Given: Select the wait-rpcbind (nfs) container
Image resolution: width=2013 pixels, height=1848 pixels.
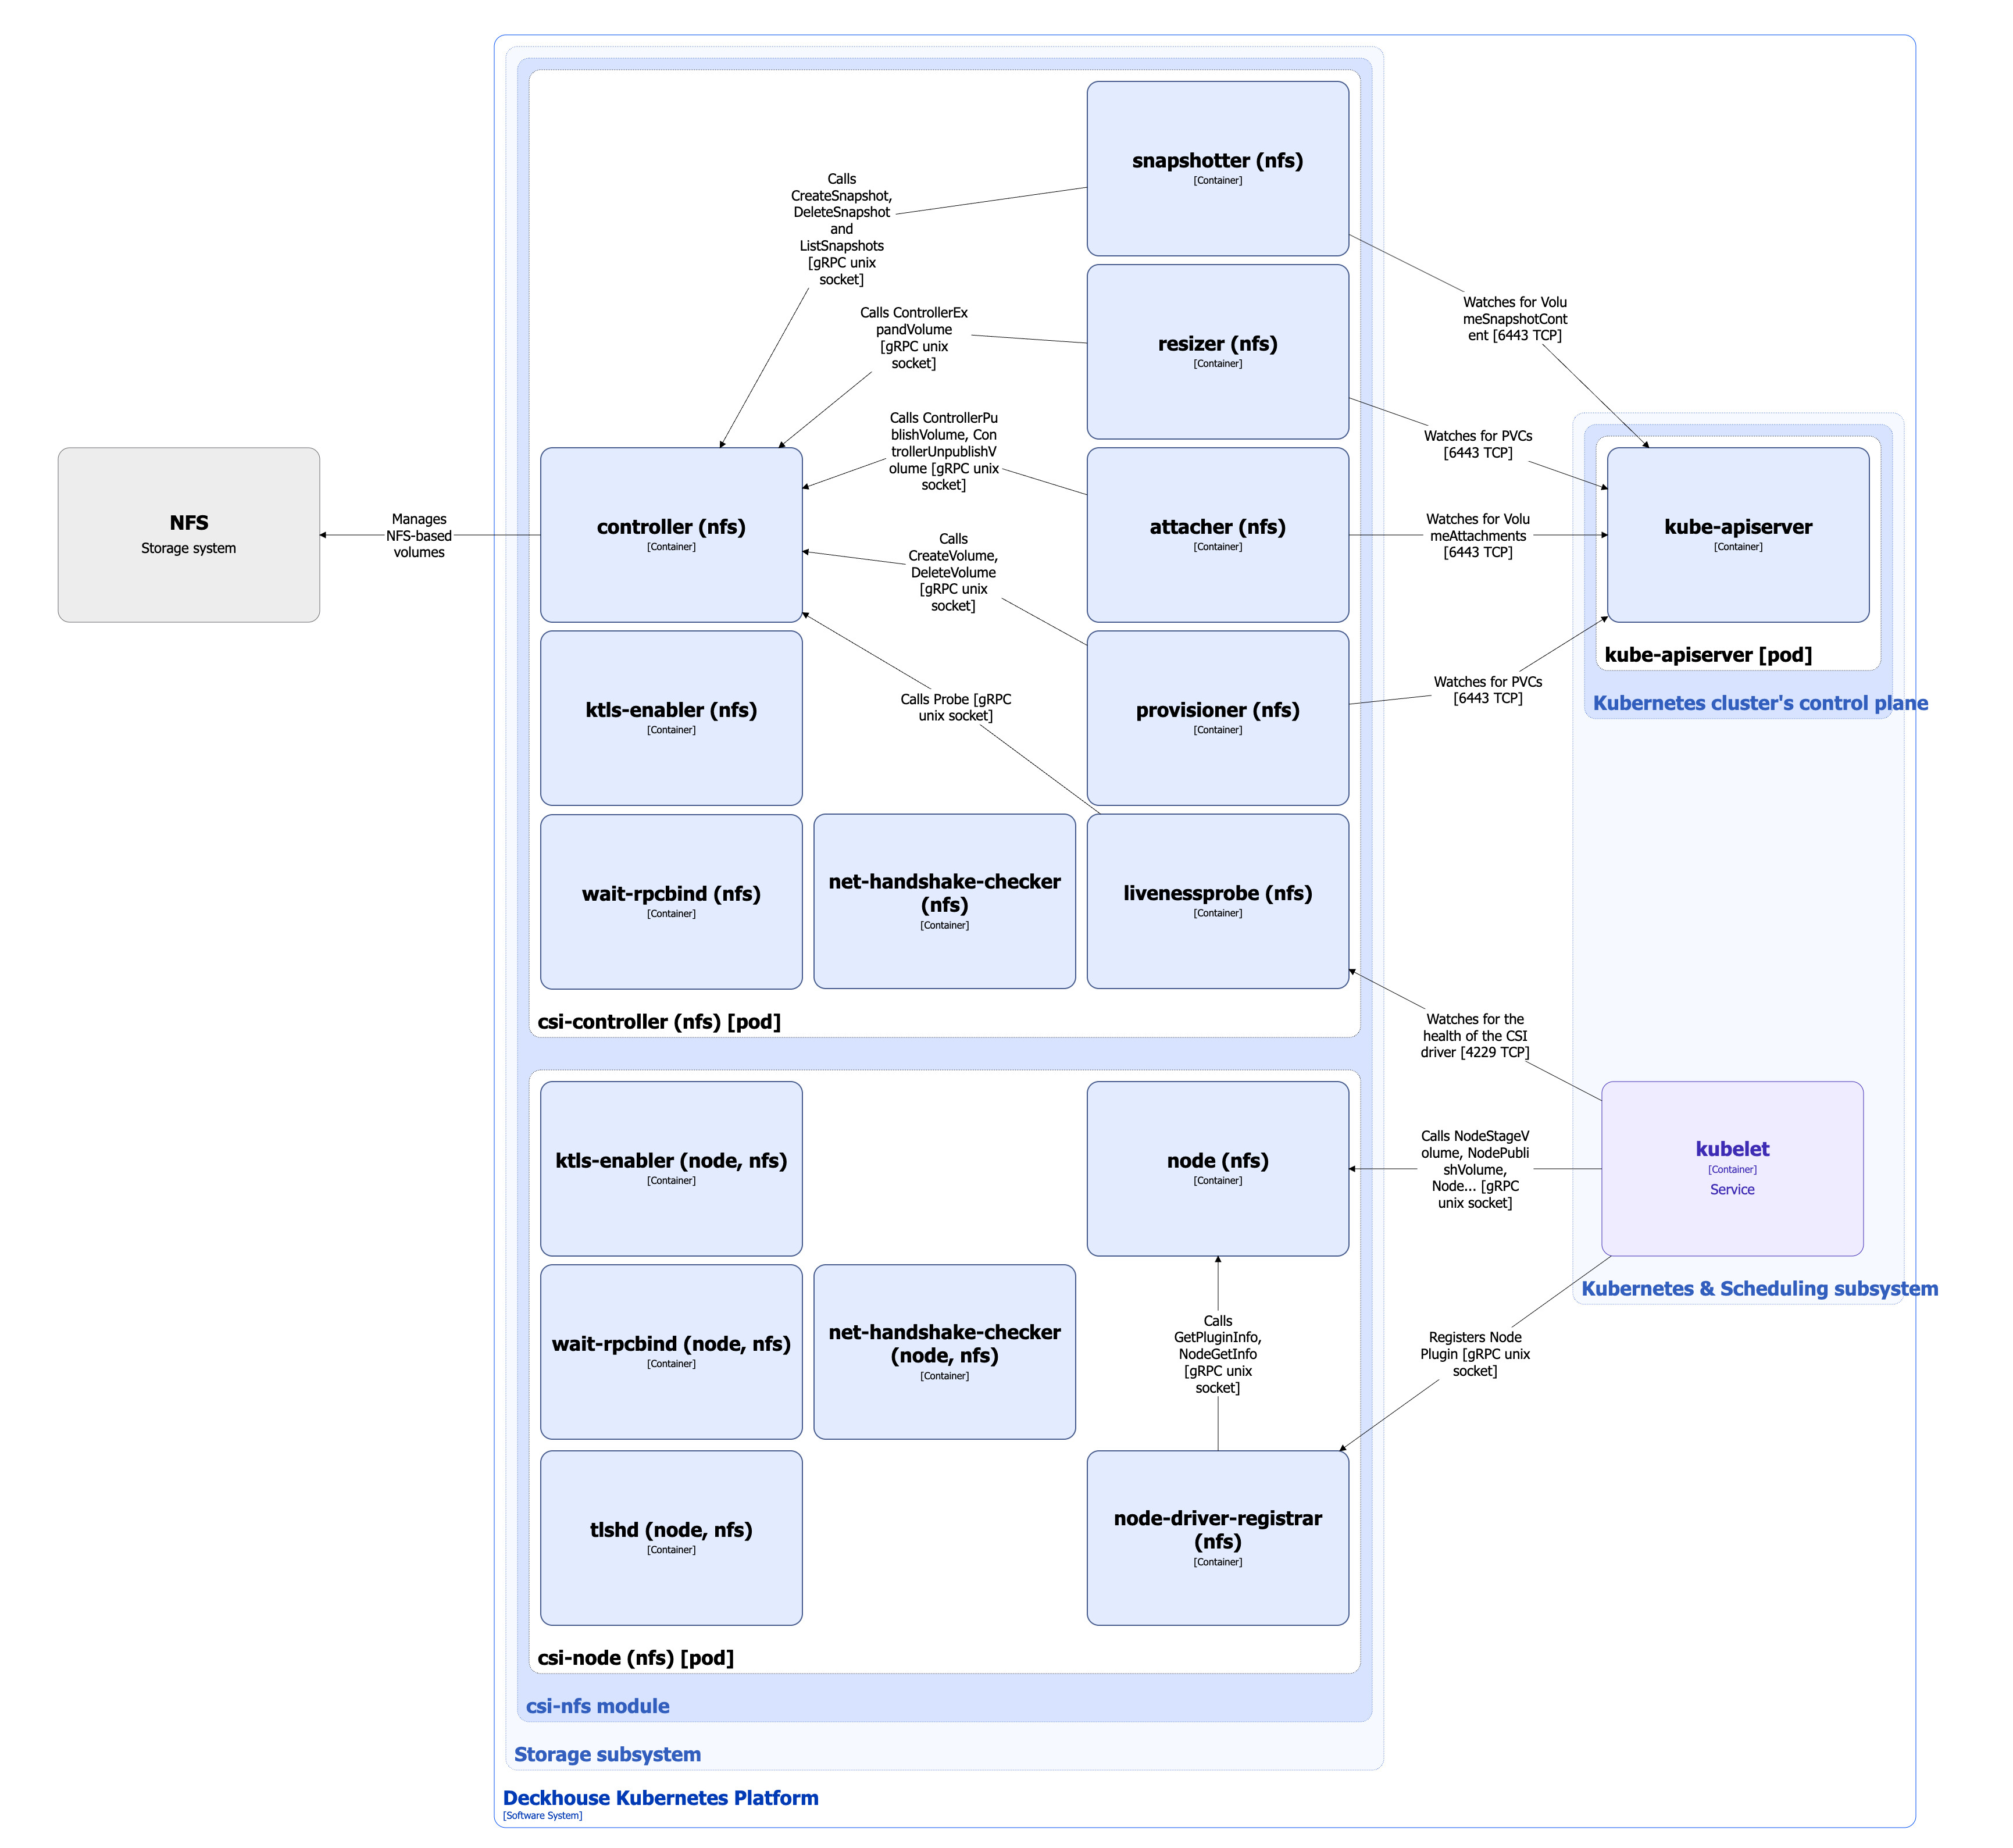Looking at the screenshot, I should (x=671, y=902).
